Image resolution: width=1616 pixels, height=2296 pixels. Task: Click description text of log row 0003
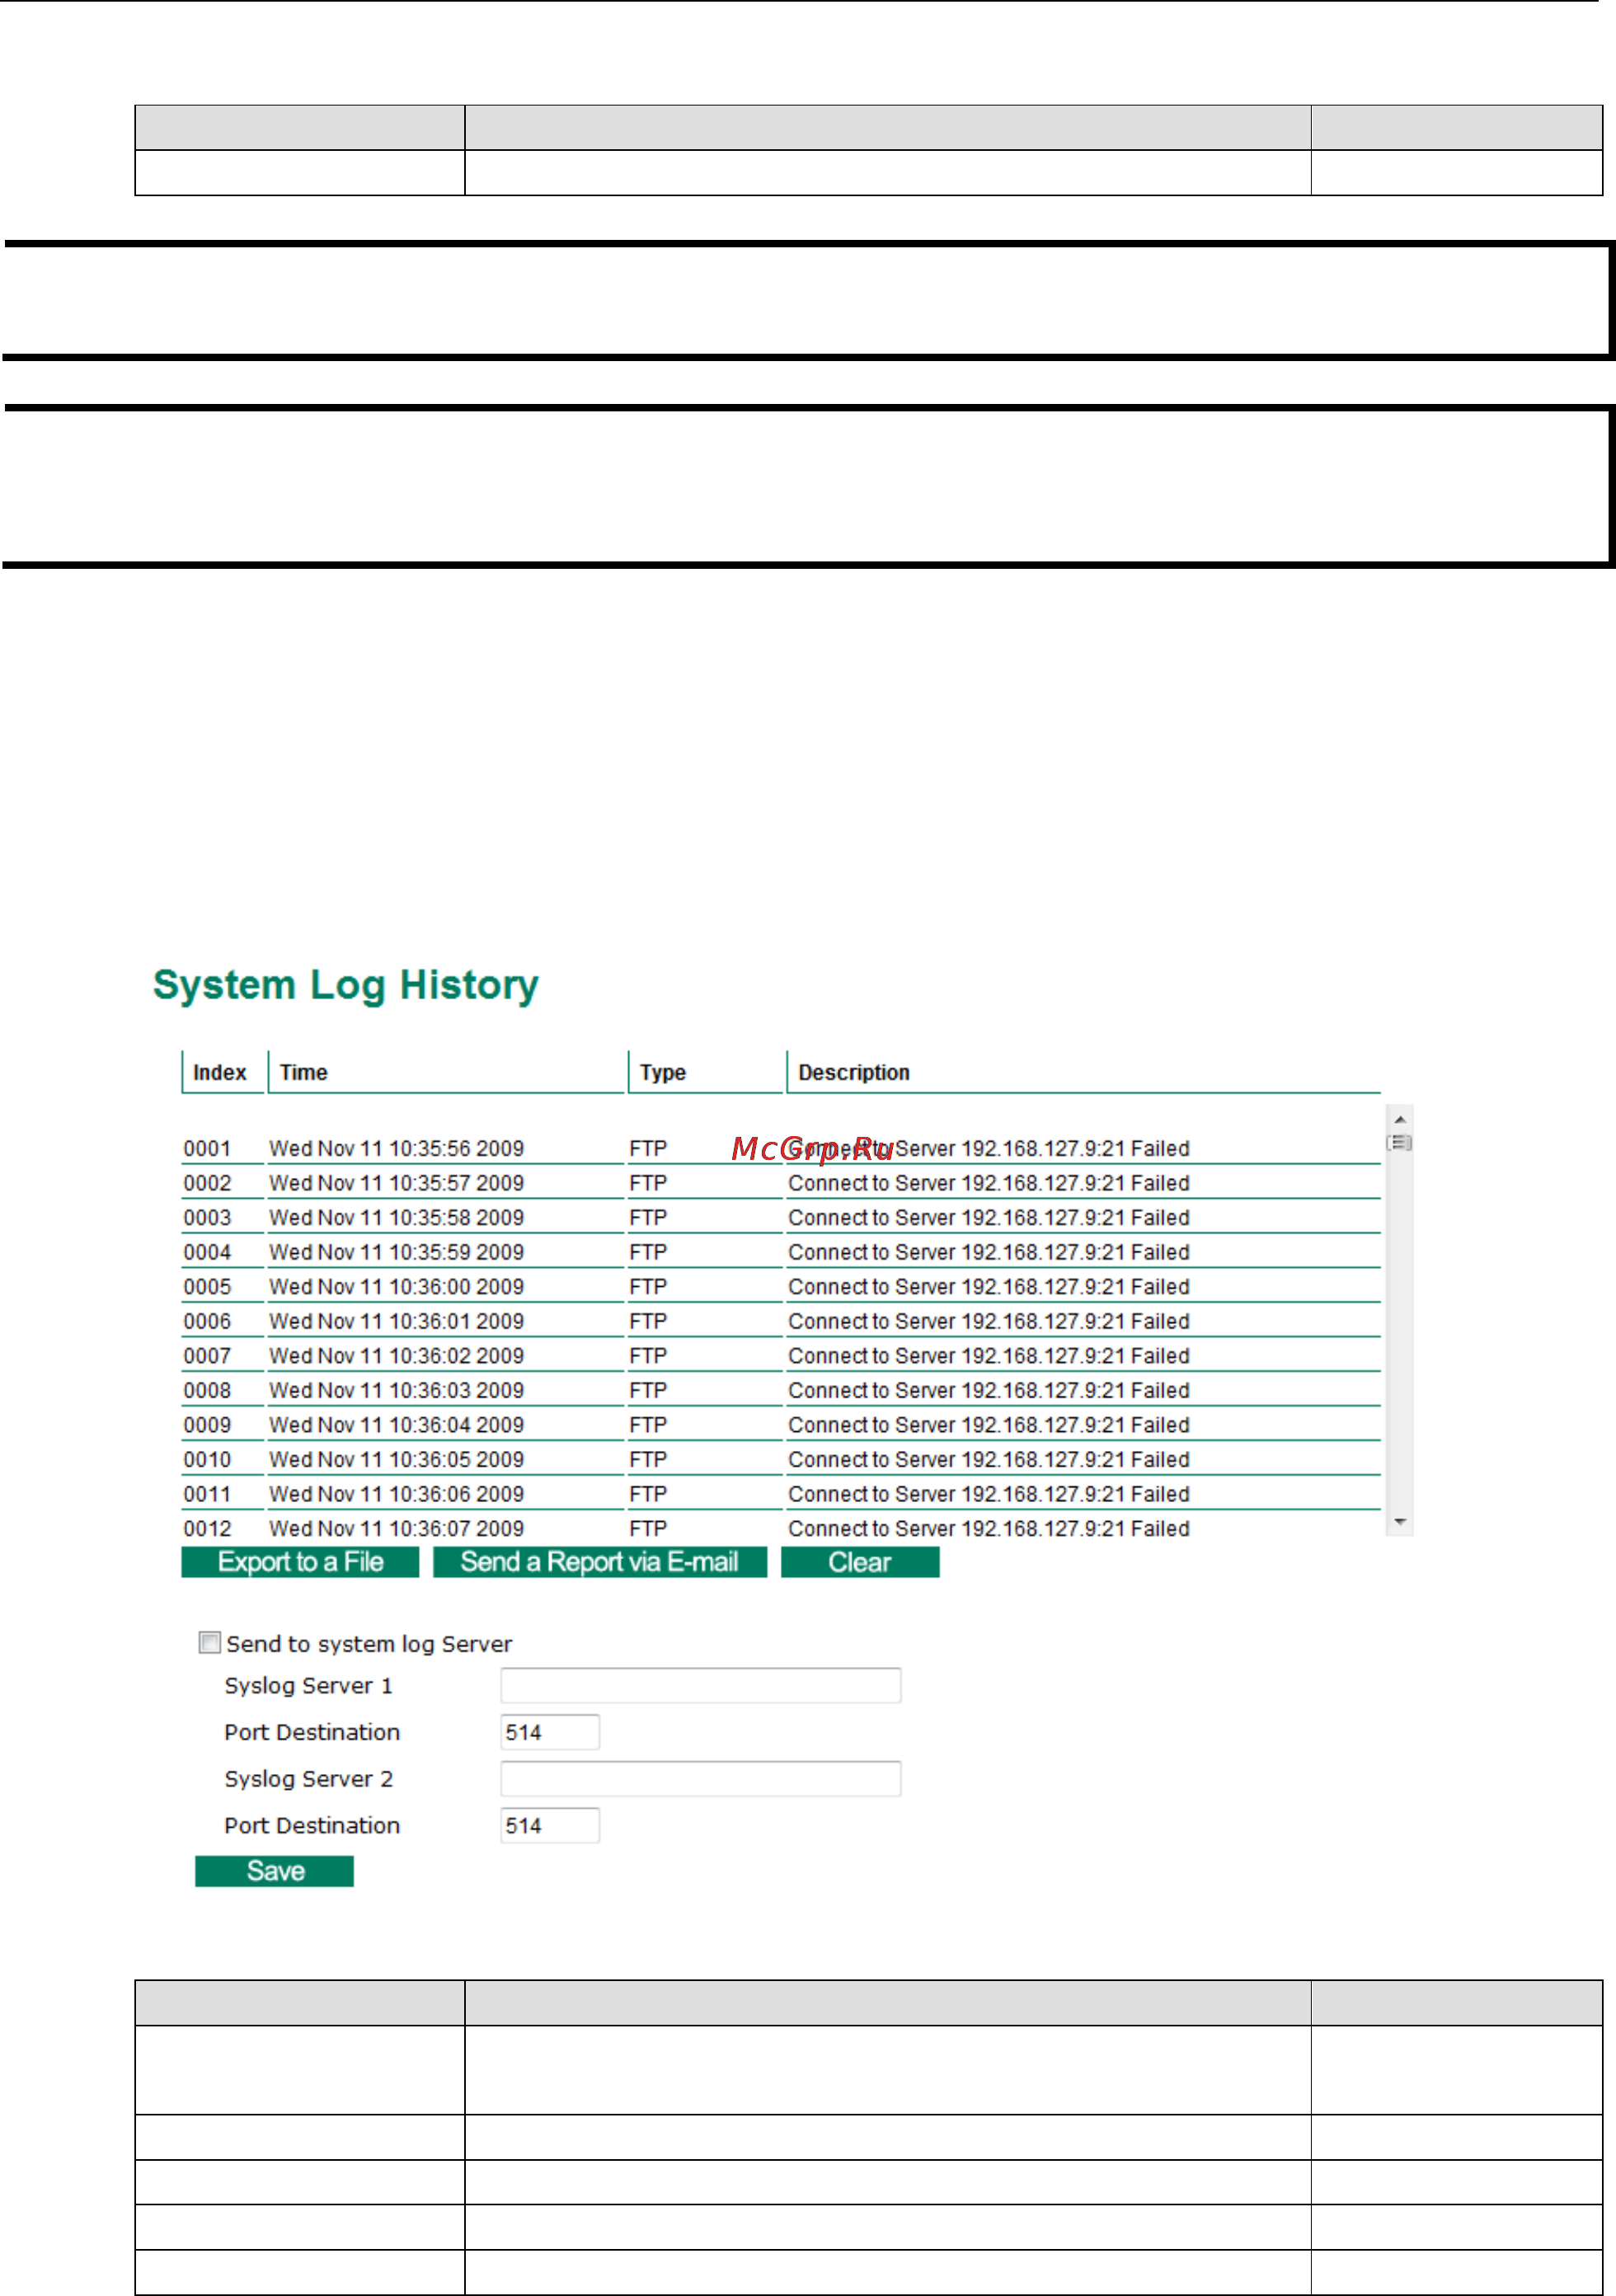pos(989,1217)
